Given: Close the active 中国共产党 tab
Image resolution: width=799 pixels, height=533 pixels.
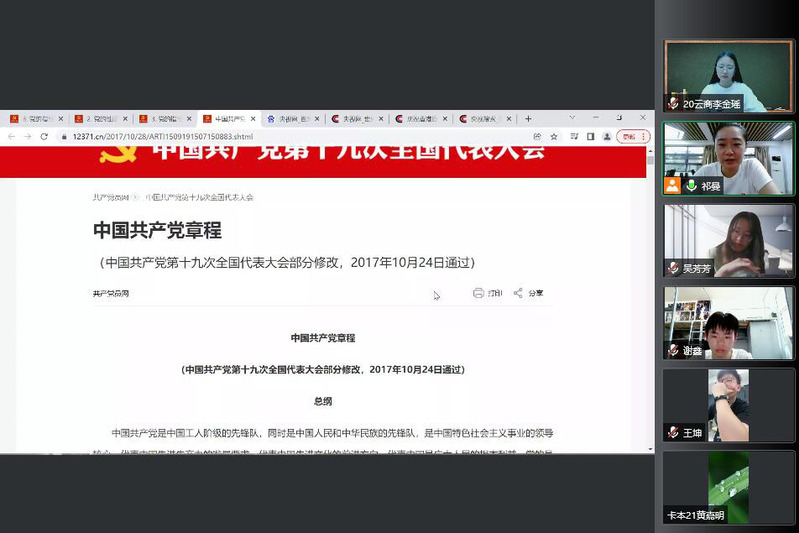Looking at the screenshot, I should [x=254, y=118].
